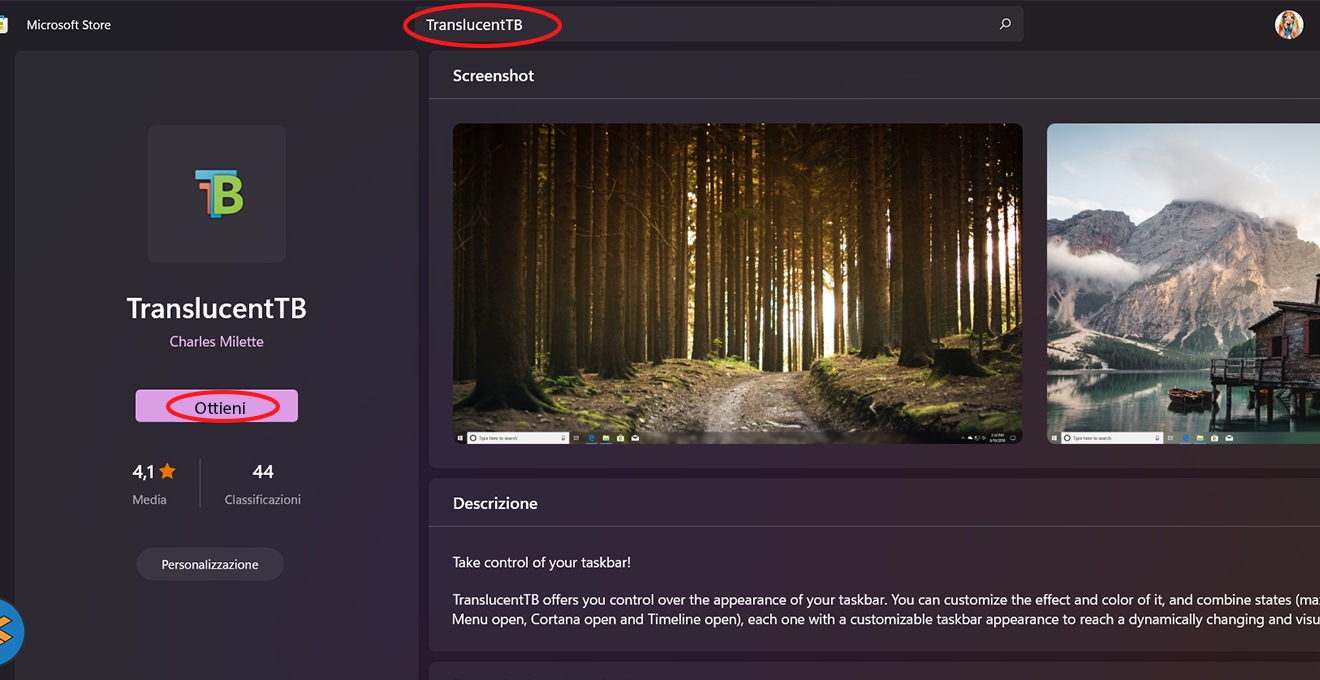The width and height of the screenshot is (1320, 680).
Task: Click the 44 Classificazioni count
Action: click(263, 483)
